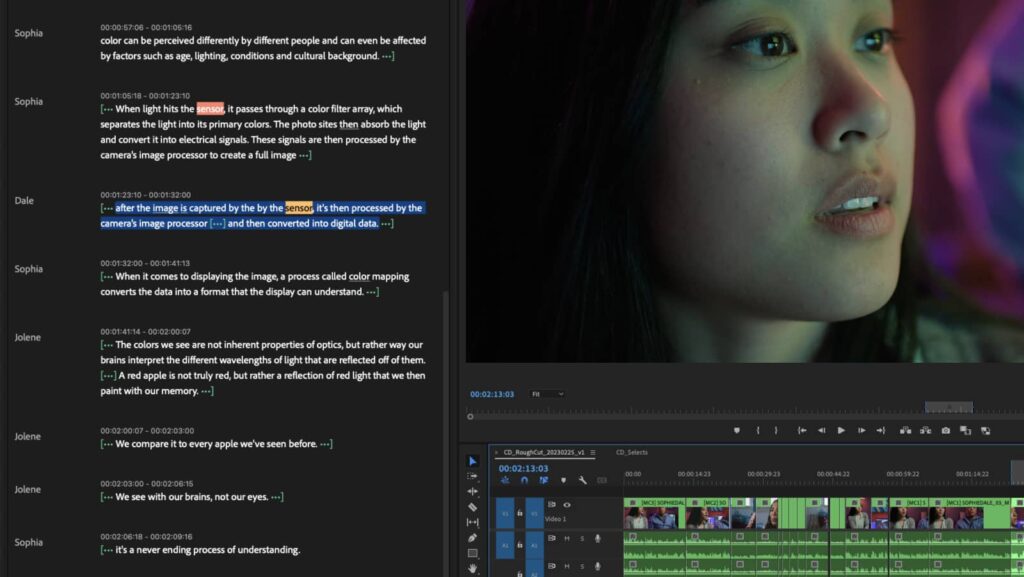Select the Ripple Edit tool

(473, 492)
